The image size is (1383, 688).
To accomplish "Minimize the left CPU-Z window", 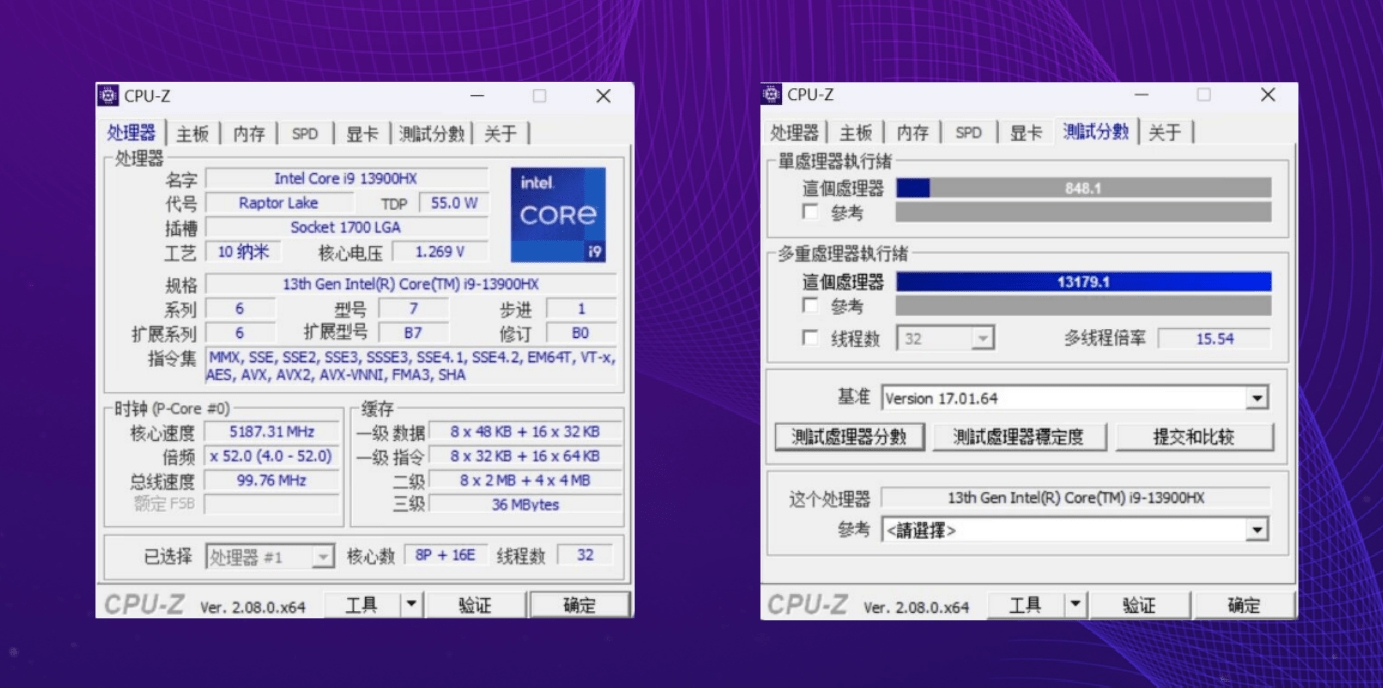I will [x=477, y=96].
